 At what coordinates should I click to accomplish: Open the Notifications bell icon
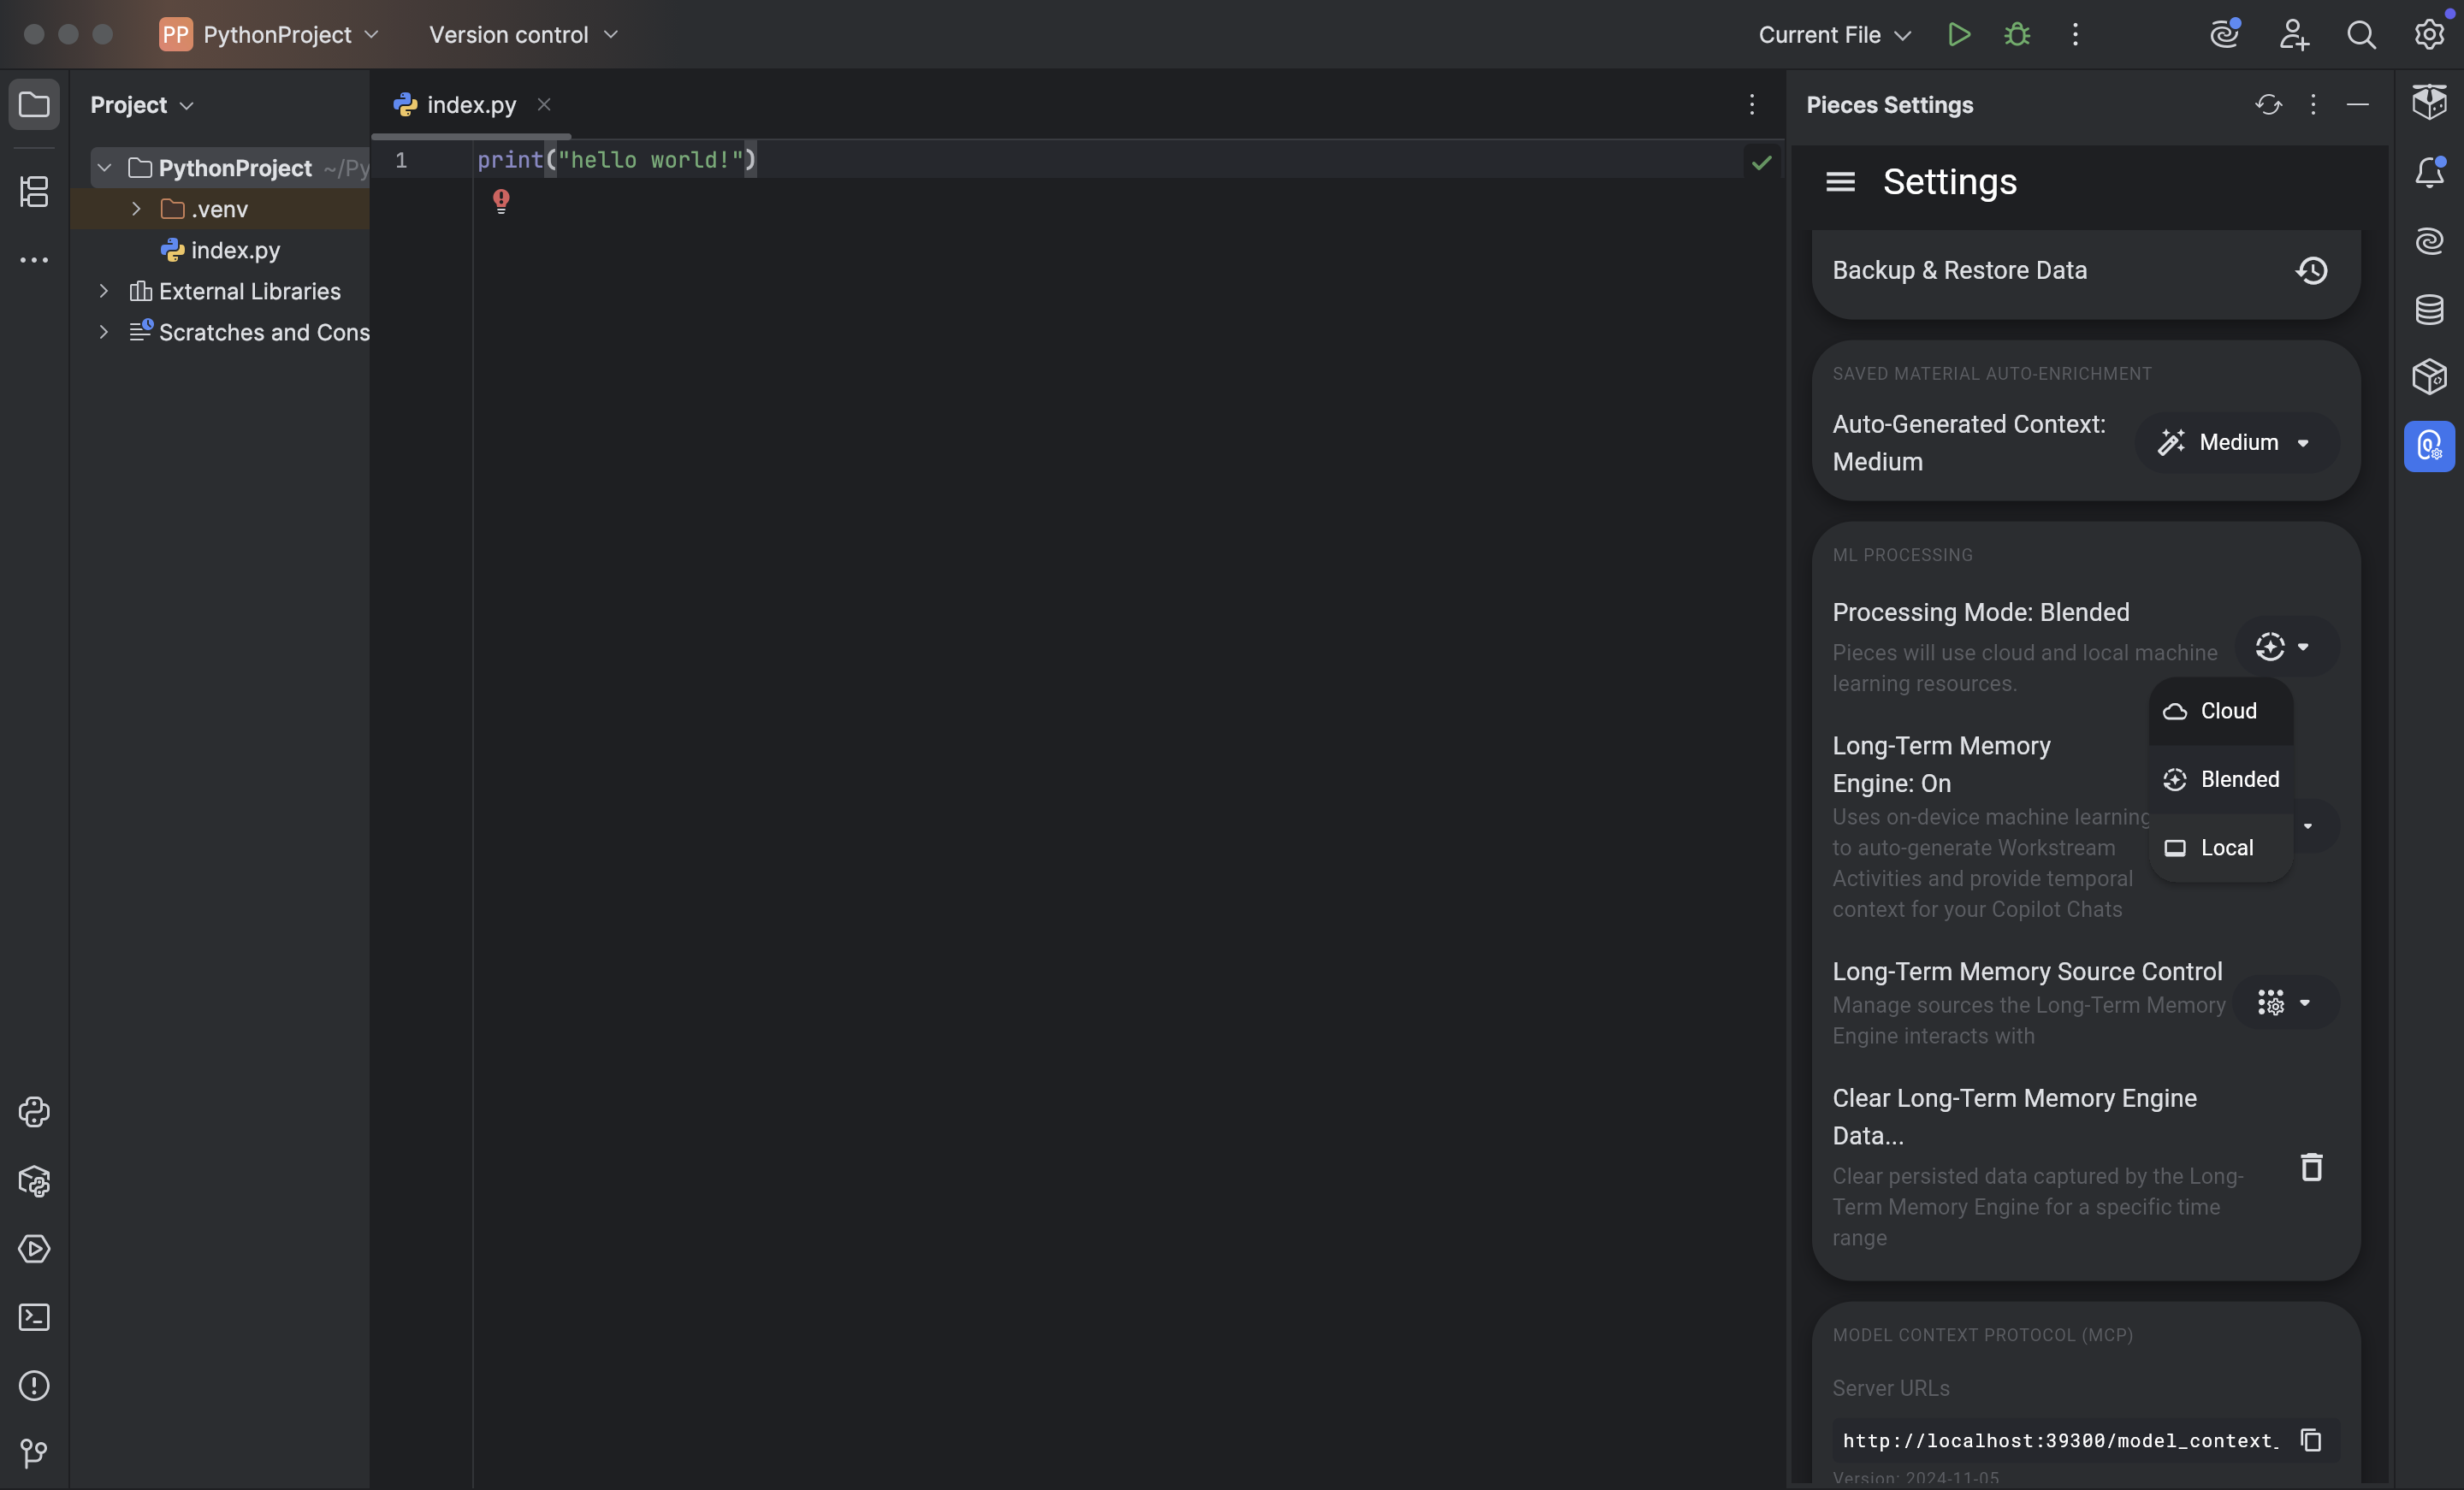point(2429,172)
